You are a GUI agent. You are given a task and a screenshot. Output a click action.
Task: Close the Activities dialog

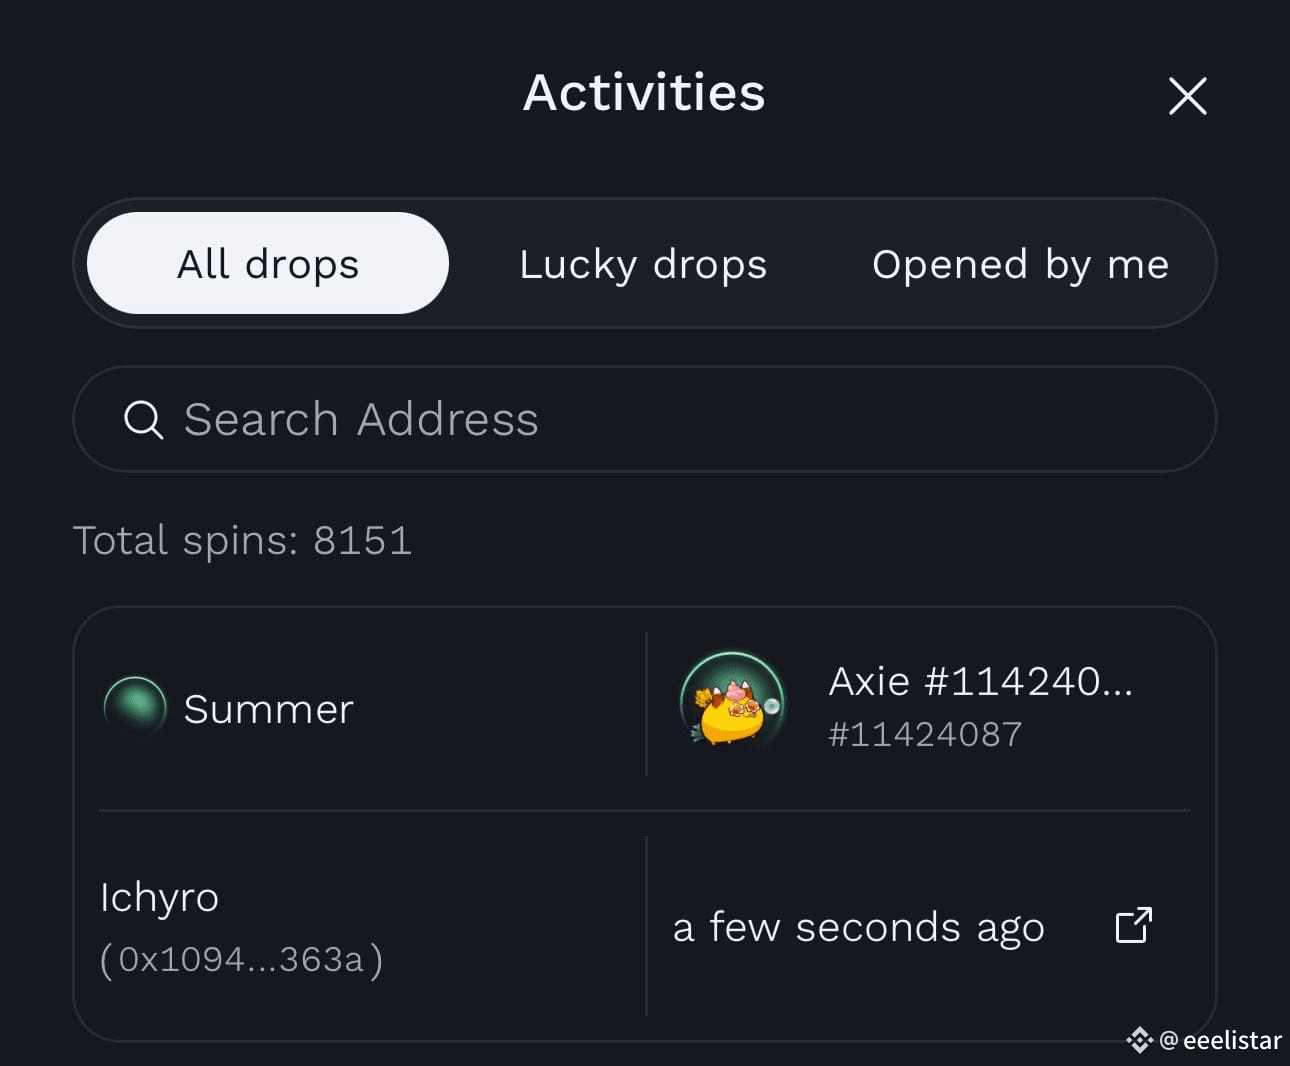[1187, 96]
